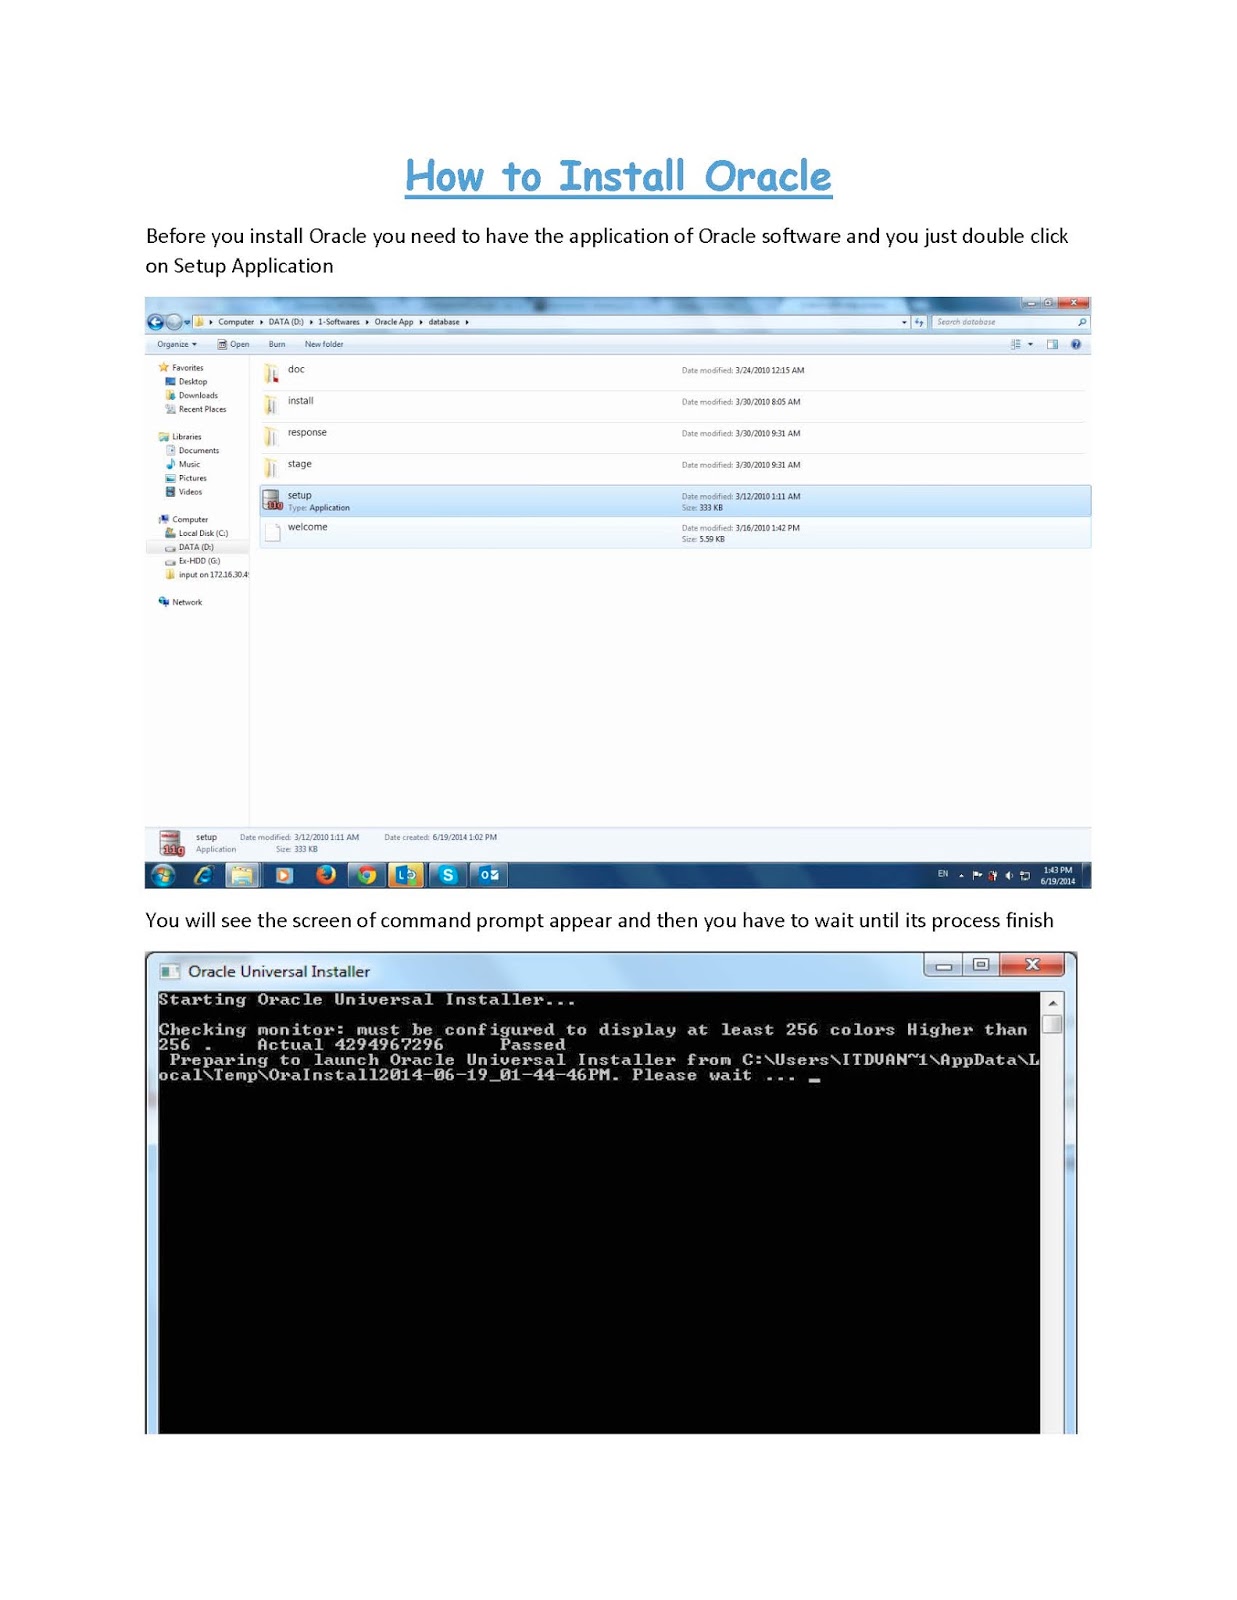Click 'Oracle App' in the breadcrumb path
This screenshot has width=1237, height=1600.
[x=394, y=322]
